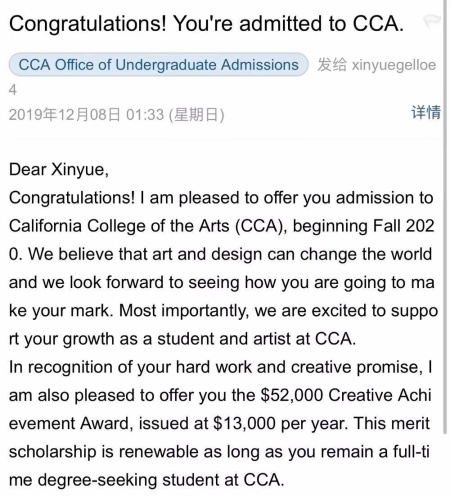Select sender chip CCA Office of Undergraduate Admissions
450x497 pixels.
[x=158, y=64]
